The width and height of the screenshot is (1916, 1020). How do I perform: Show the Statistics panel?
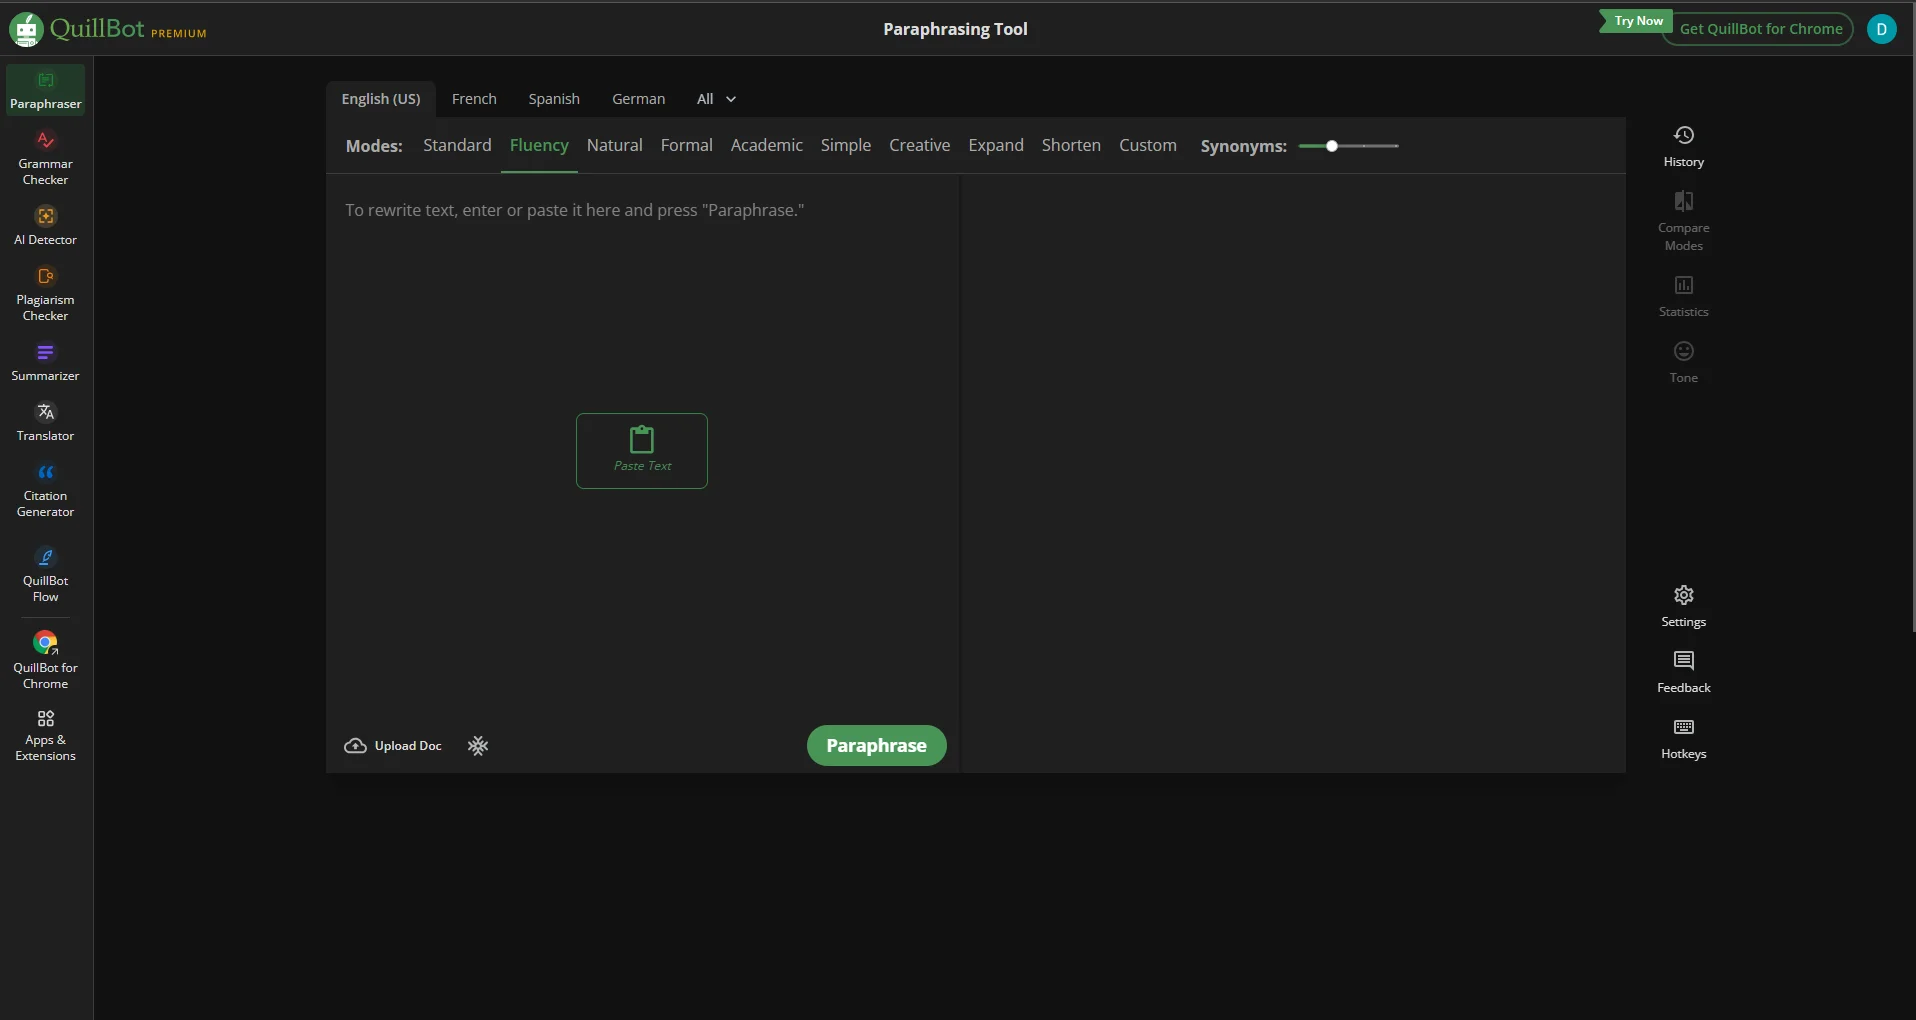[1684, 296]
